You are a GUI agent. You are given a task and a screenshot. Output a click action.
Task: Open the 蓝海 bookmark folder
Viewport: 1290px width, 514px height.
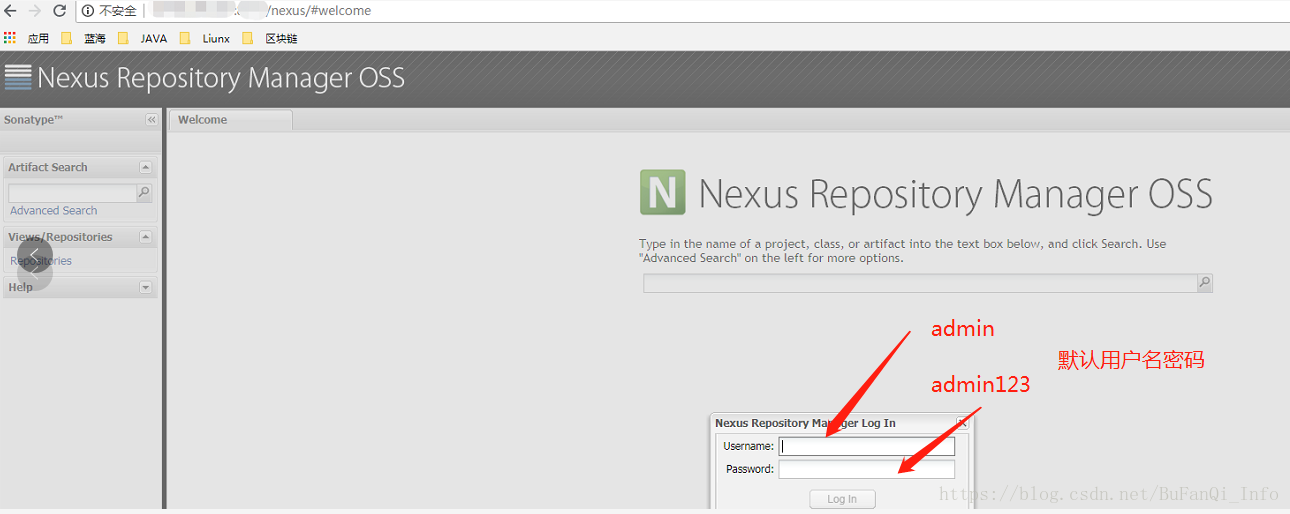click(x=84, y=38)
